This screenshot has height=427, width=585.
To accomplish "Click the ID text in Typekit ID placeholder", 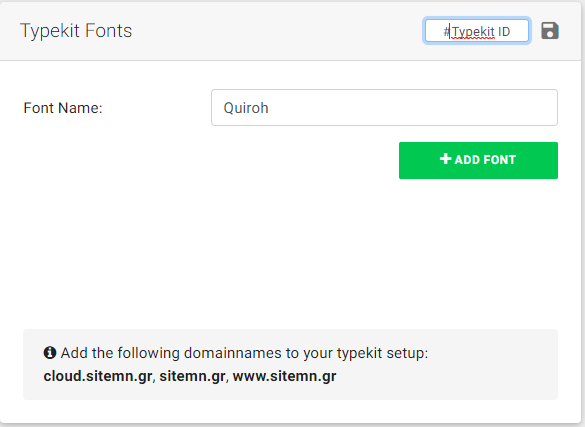I will point(504,32).
